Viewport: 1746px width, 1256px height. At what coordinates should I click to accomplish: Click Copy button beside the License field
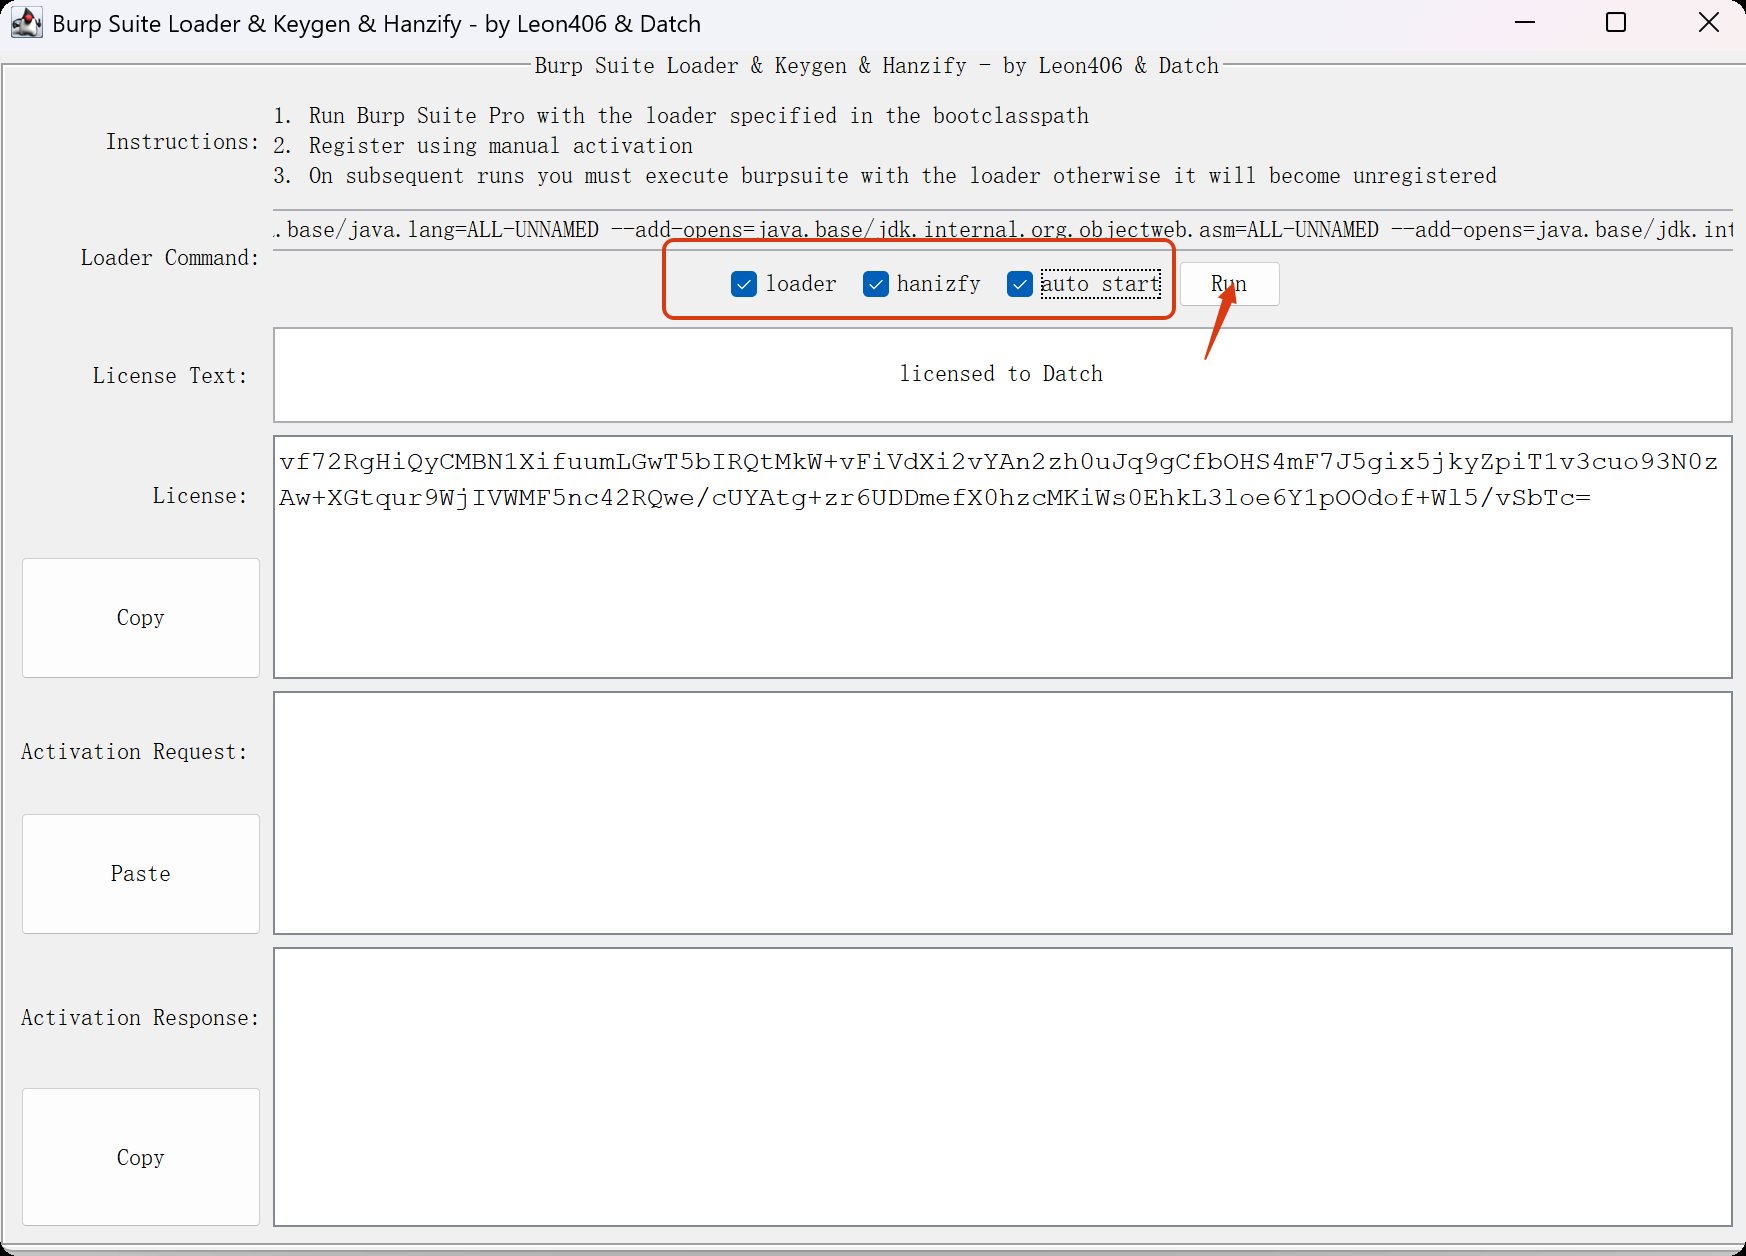click(x=141, y=618)
